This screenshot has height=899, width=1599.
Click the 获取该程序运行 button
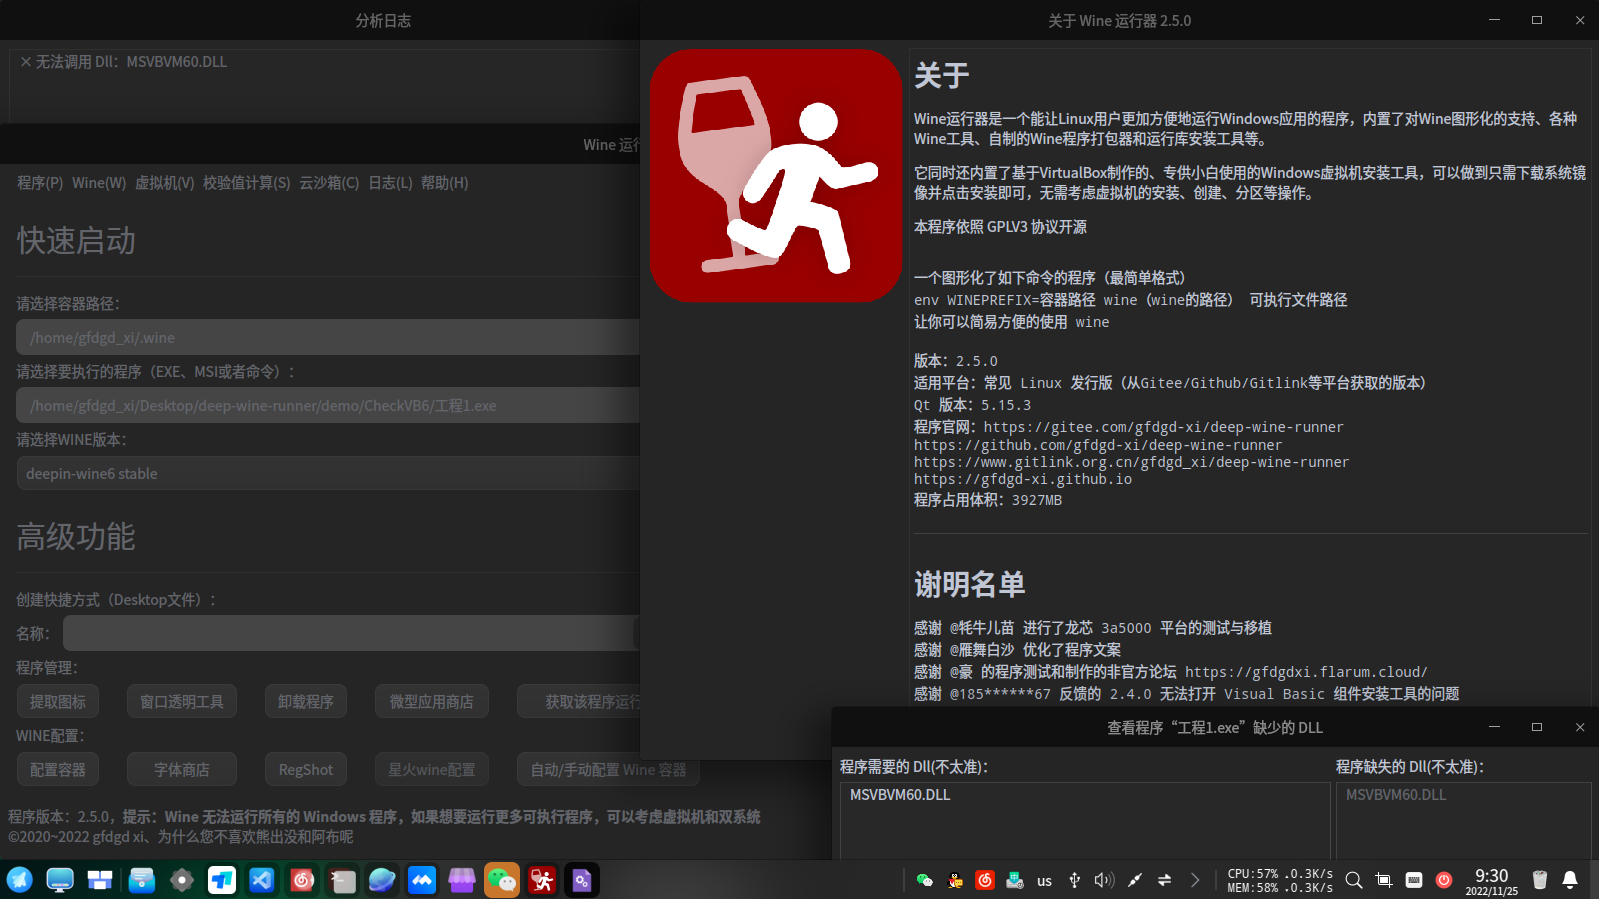click(579, 701)
